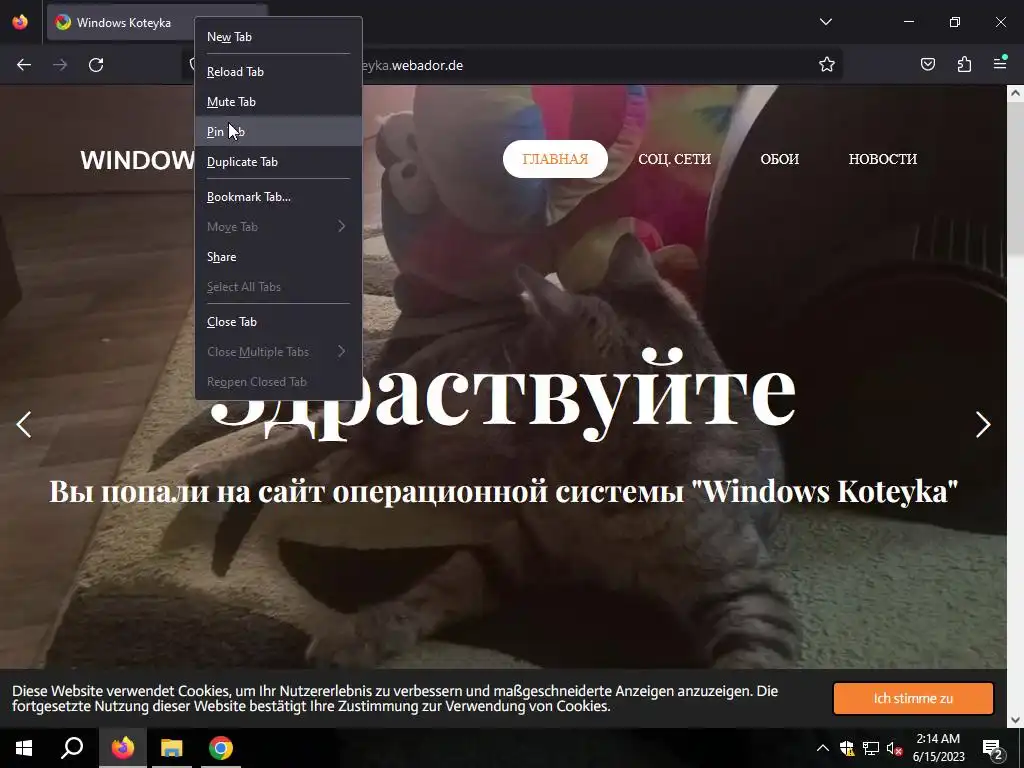The image size is (1024, 768).
Task: Expand the Move Tab submenu arrow
Action: [x=342, y=227]
